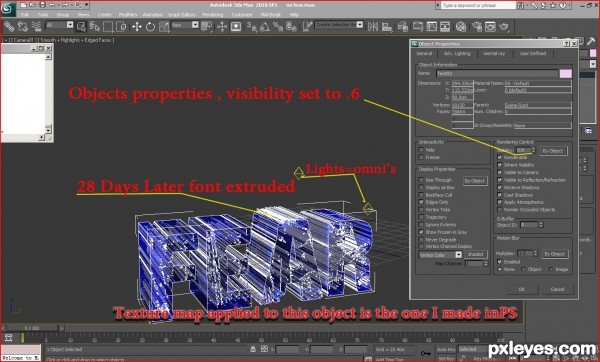Switch to the User Defined tab
The width and height of the screenshot is (600, 362).
point(533,54)
